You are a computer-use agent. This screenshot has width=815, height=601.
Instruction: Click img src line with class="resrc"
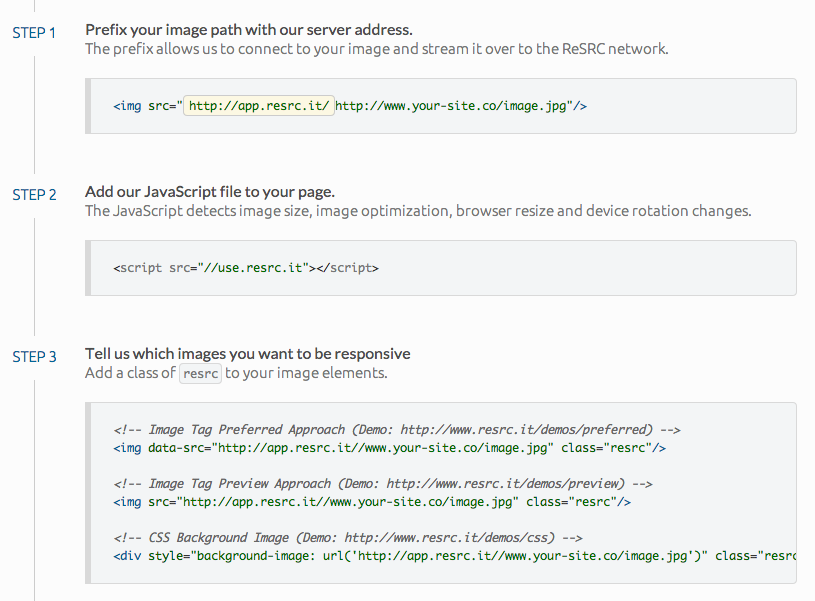372,502
